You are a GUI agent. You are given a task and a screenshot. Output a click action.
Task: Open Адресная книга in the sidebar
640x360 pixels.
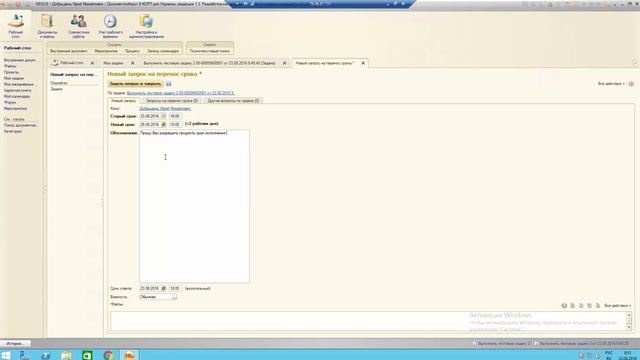point(18,90)
